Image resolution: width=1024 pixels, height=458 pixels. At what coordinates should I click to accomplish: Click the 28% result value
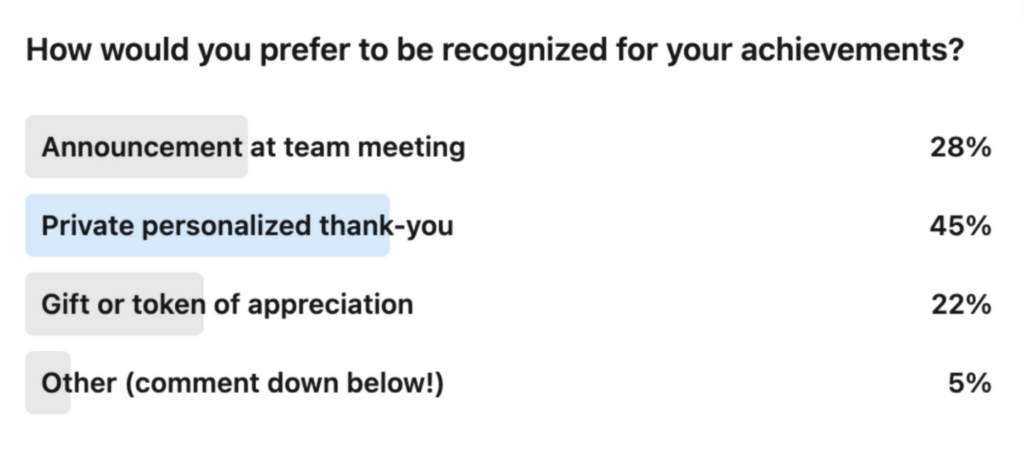[960, 148]
